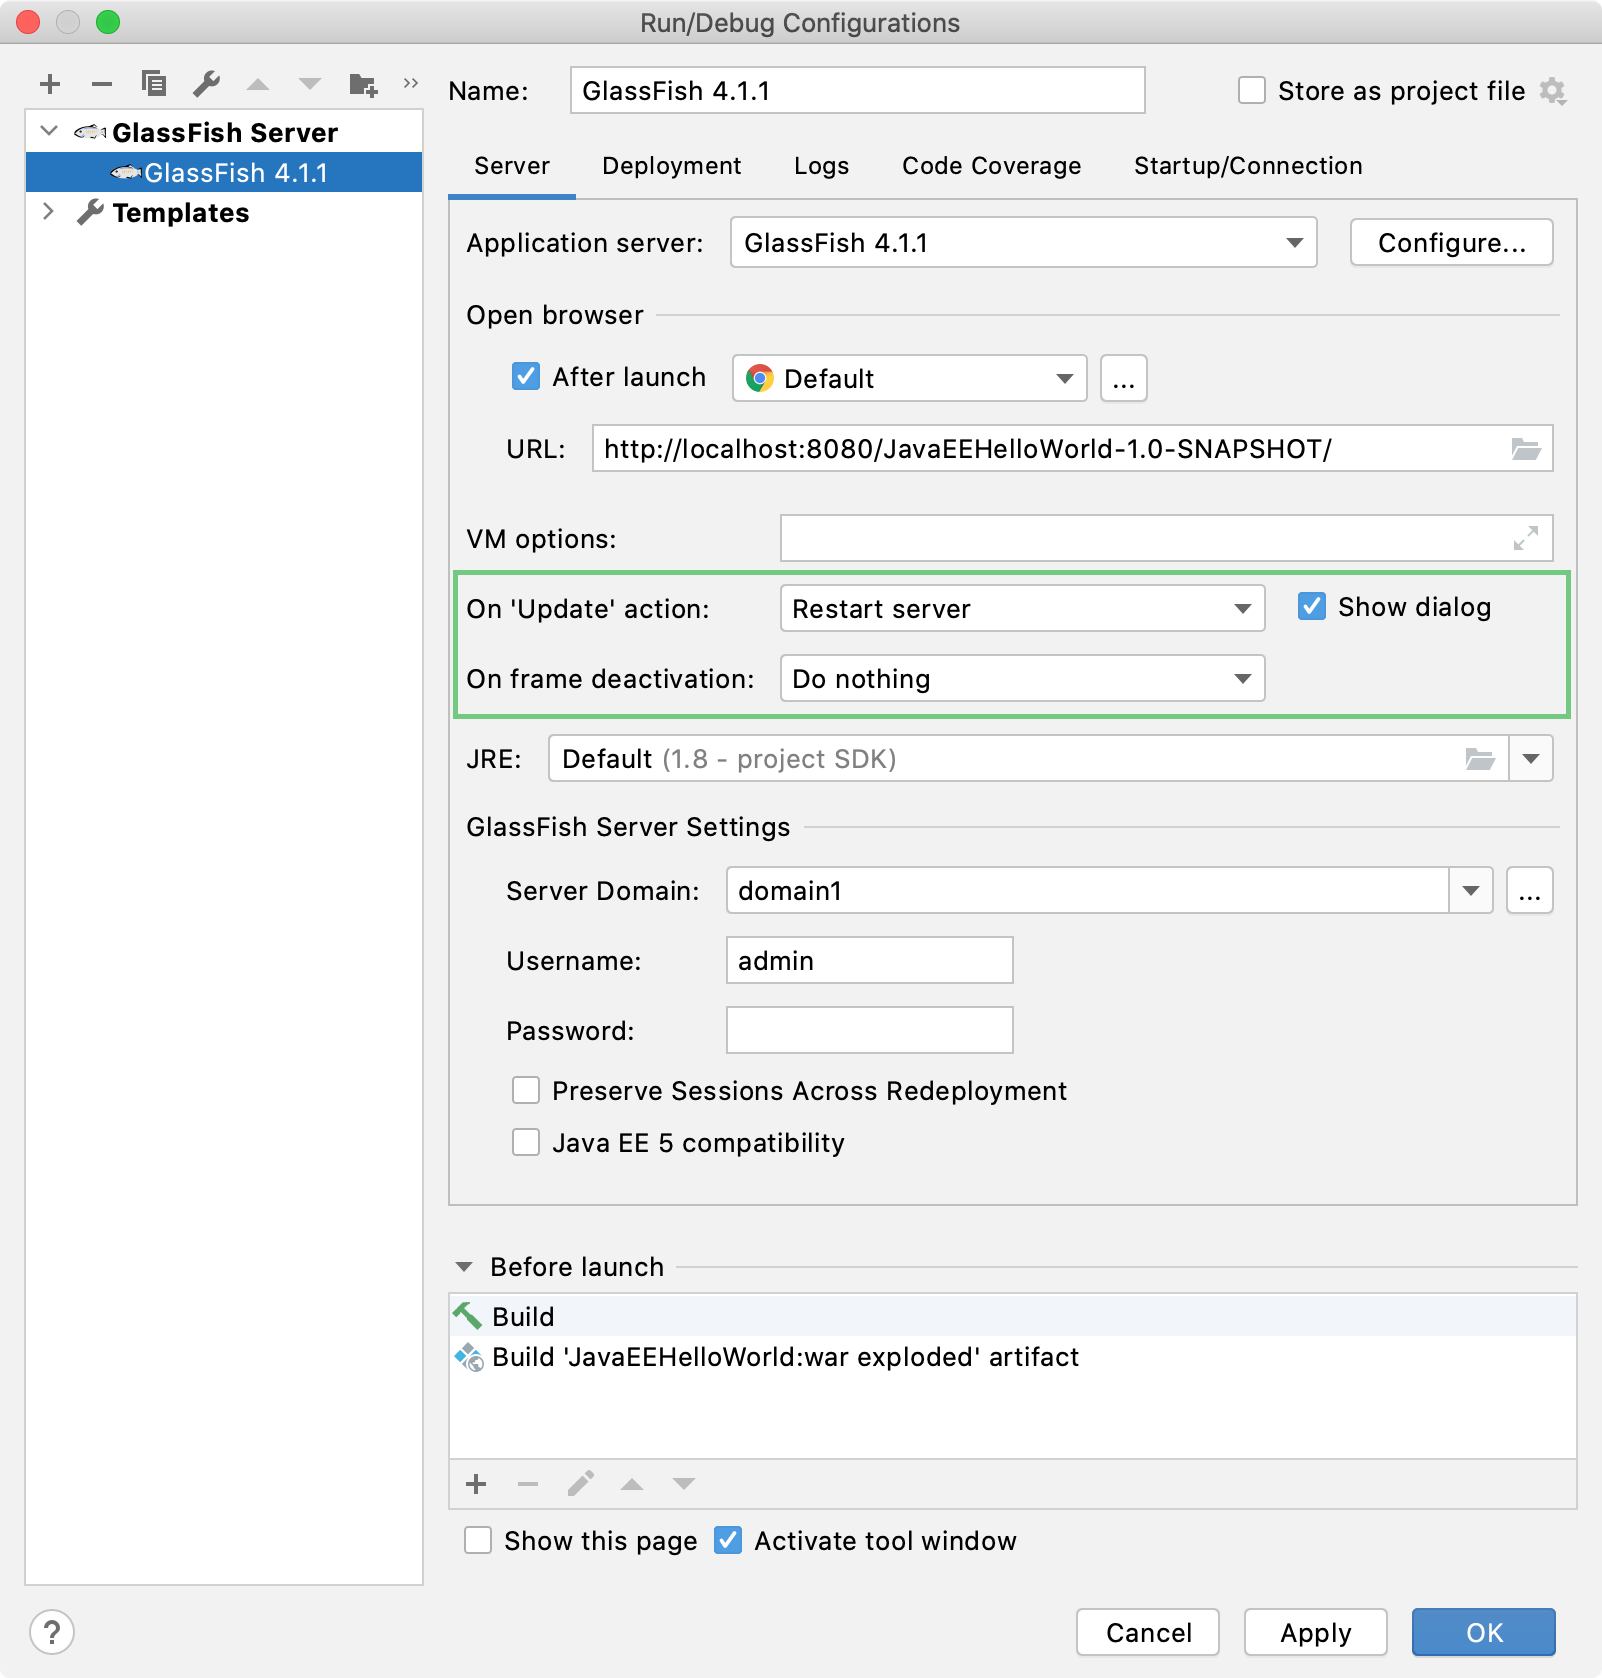The height and width of the screenshot is (1678, 1602).
Task: Open help via question mark icon
Action: 51,1631
